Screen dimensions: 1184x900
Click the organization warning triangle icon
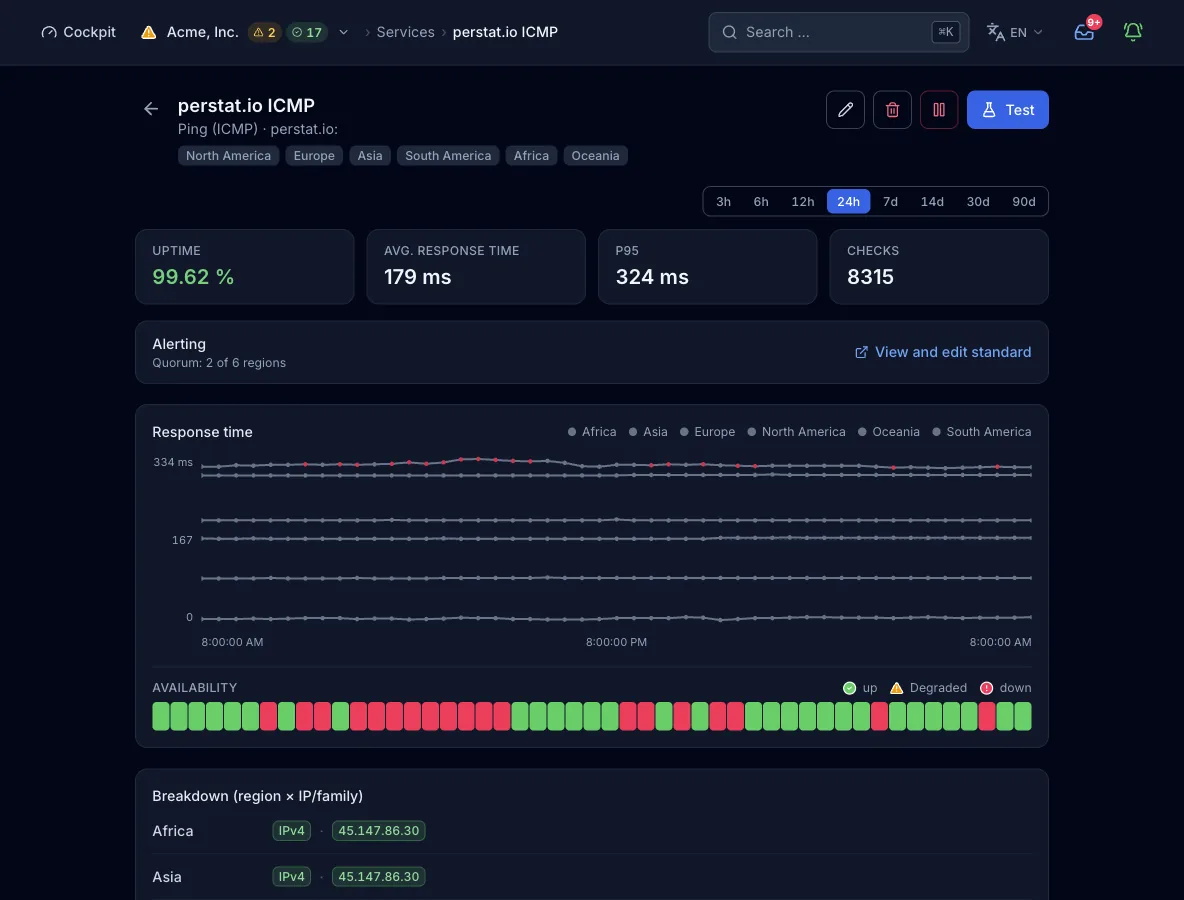(x=149, y=32)
